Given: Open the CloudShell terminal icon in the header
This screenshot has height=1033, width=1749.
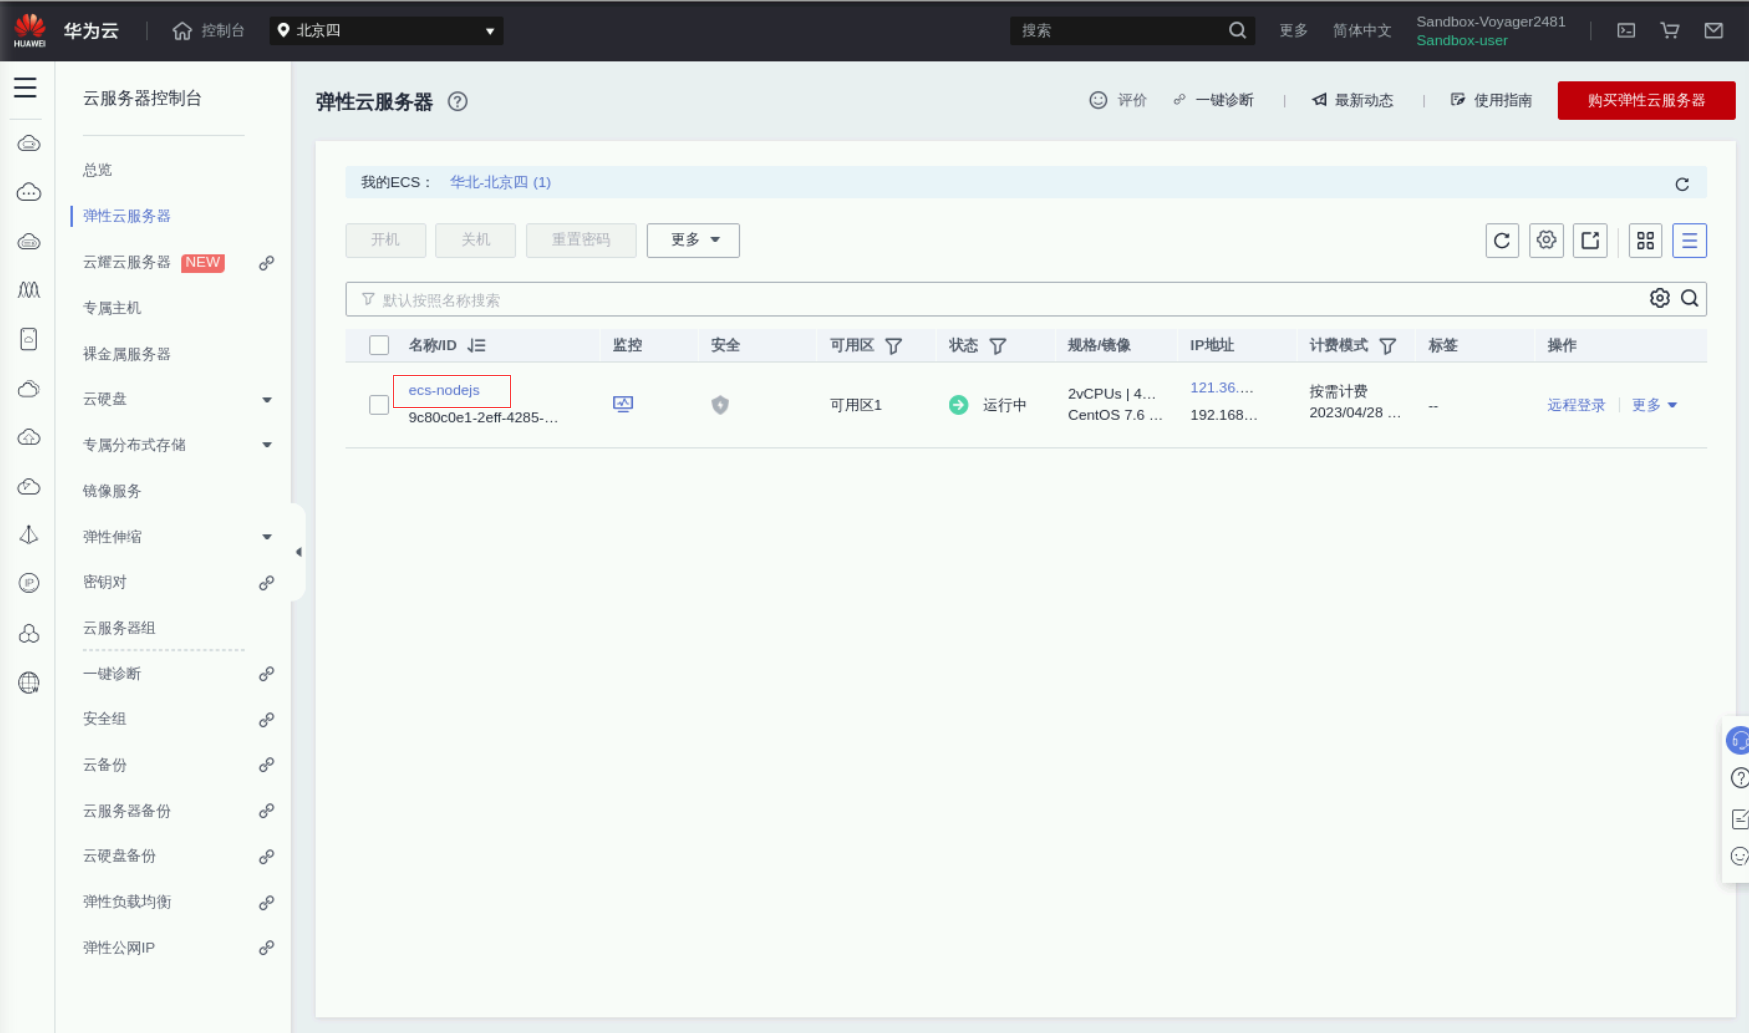Looking at the screenshot, I should (1626, 31).
